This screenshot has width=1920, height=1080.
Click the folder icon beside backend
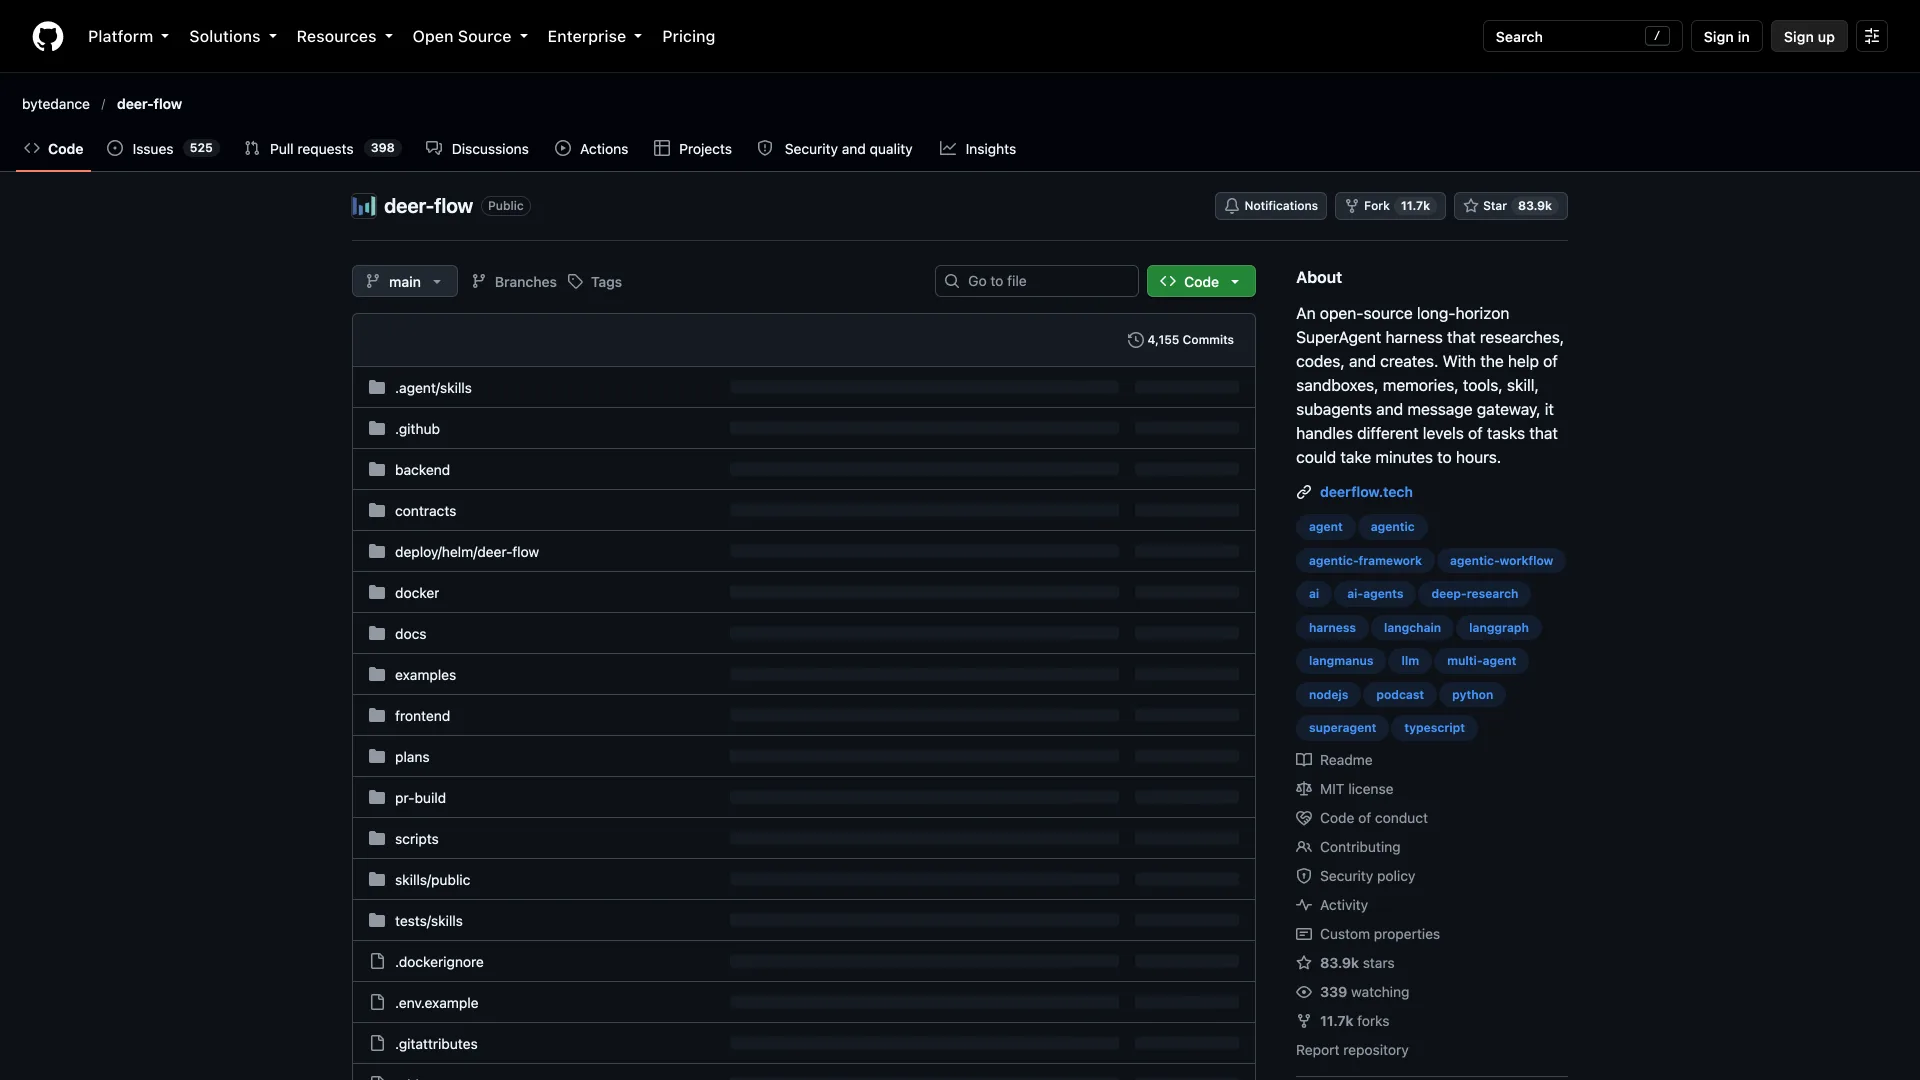pos(377,470)
